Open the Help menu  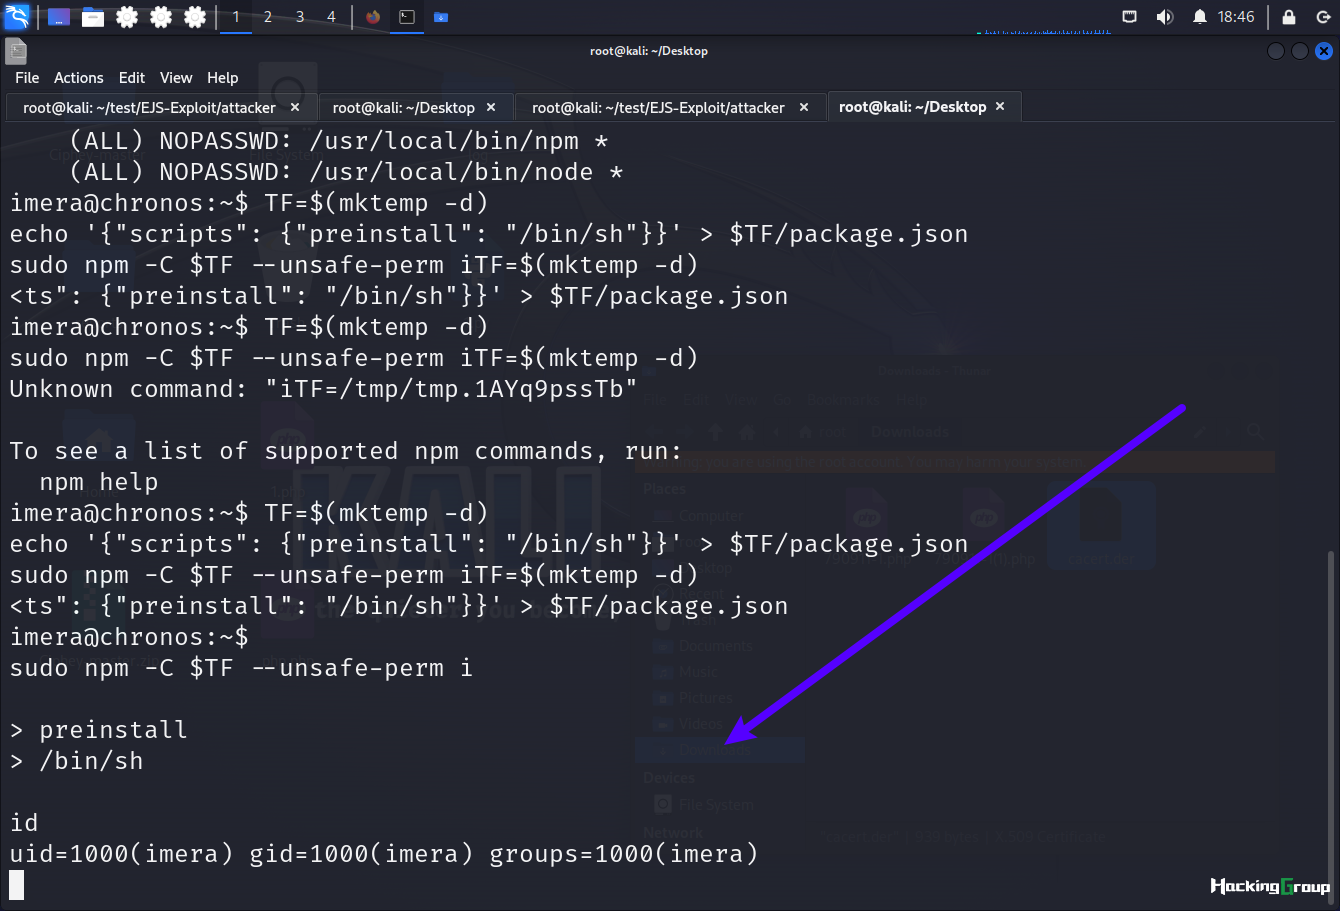point(223,78)
